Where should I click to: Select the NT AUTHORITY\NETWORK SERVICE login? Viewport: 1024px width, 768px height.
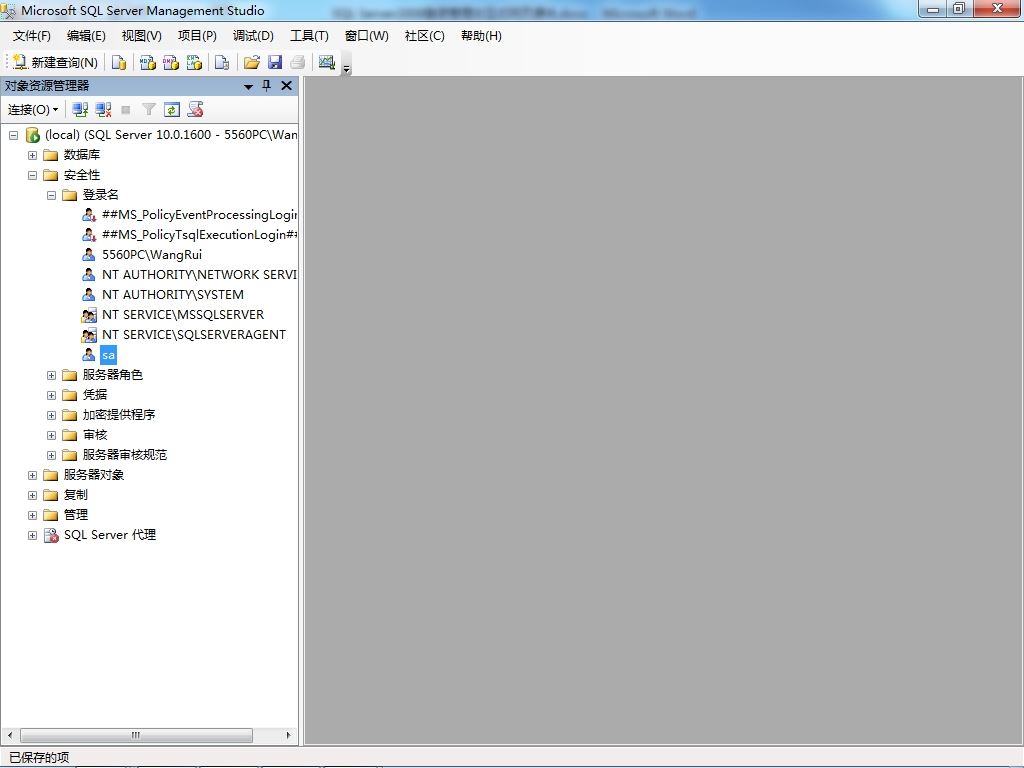[x=199, y=275]
